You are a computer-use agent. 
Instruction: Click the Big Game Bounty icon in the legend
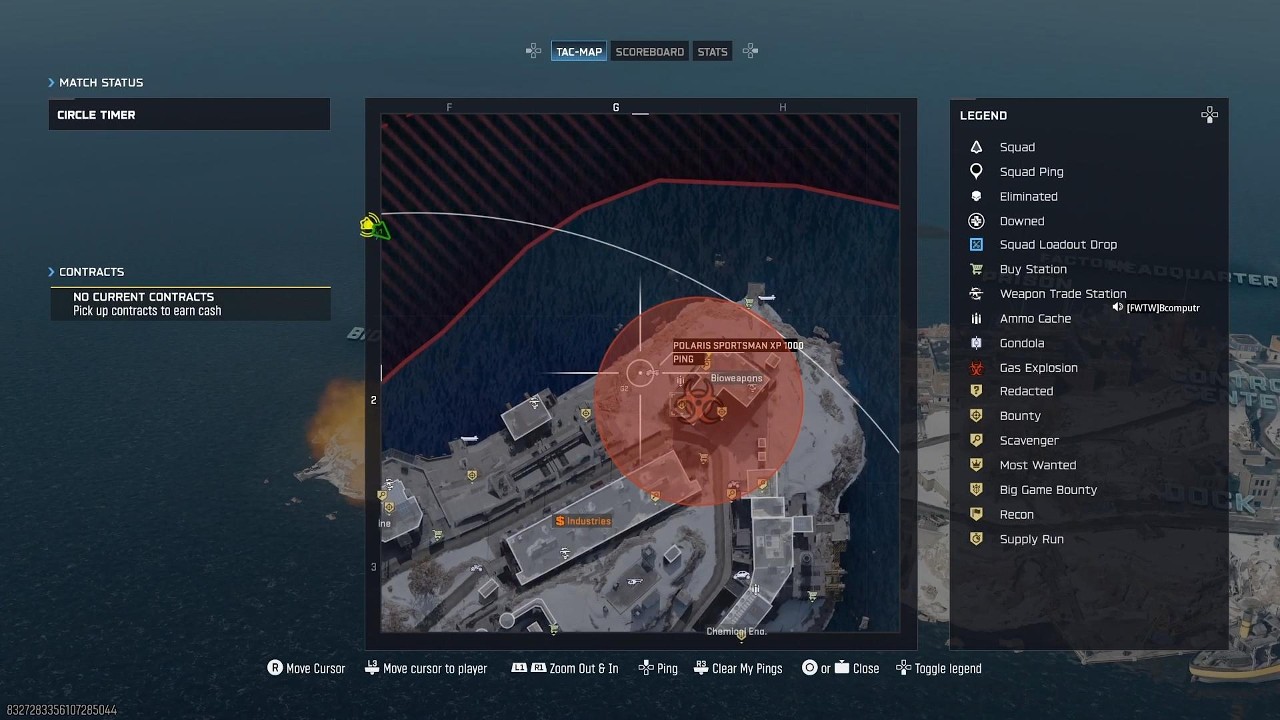pos(977,490)
